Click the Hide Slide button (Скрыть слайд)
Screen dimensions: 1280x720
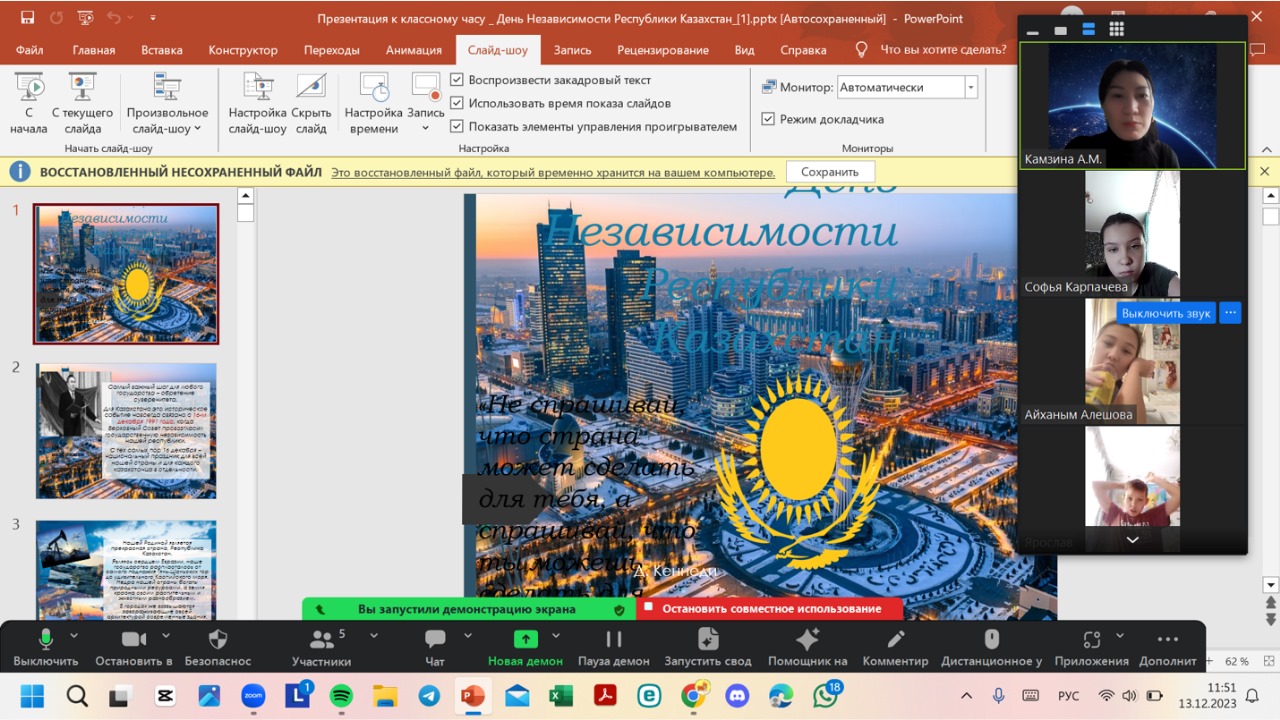pyautogui.click(x=311, y=103)
